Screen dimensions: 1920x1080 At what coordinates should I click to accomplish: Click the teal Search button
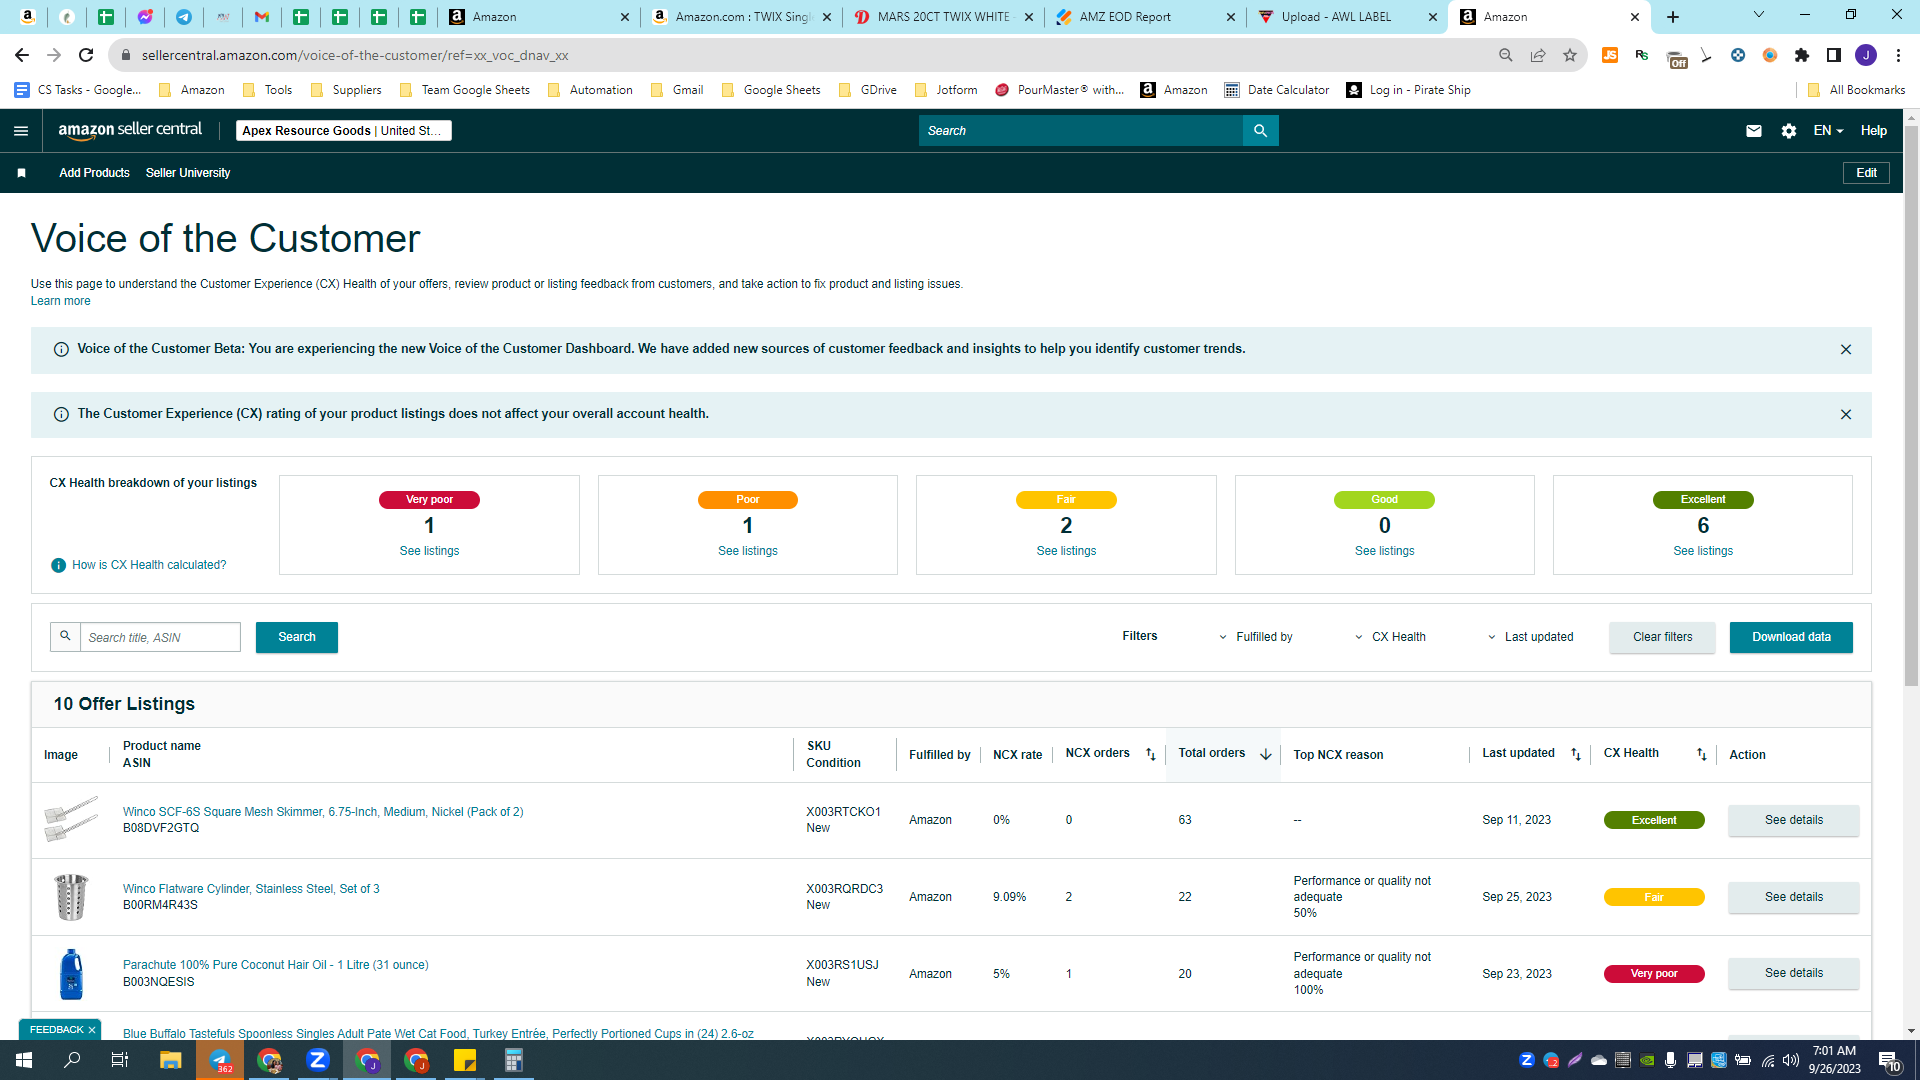click(297, 638)
